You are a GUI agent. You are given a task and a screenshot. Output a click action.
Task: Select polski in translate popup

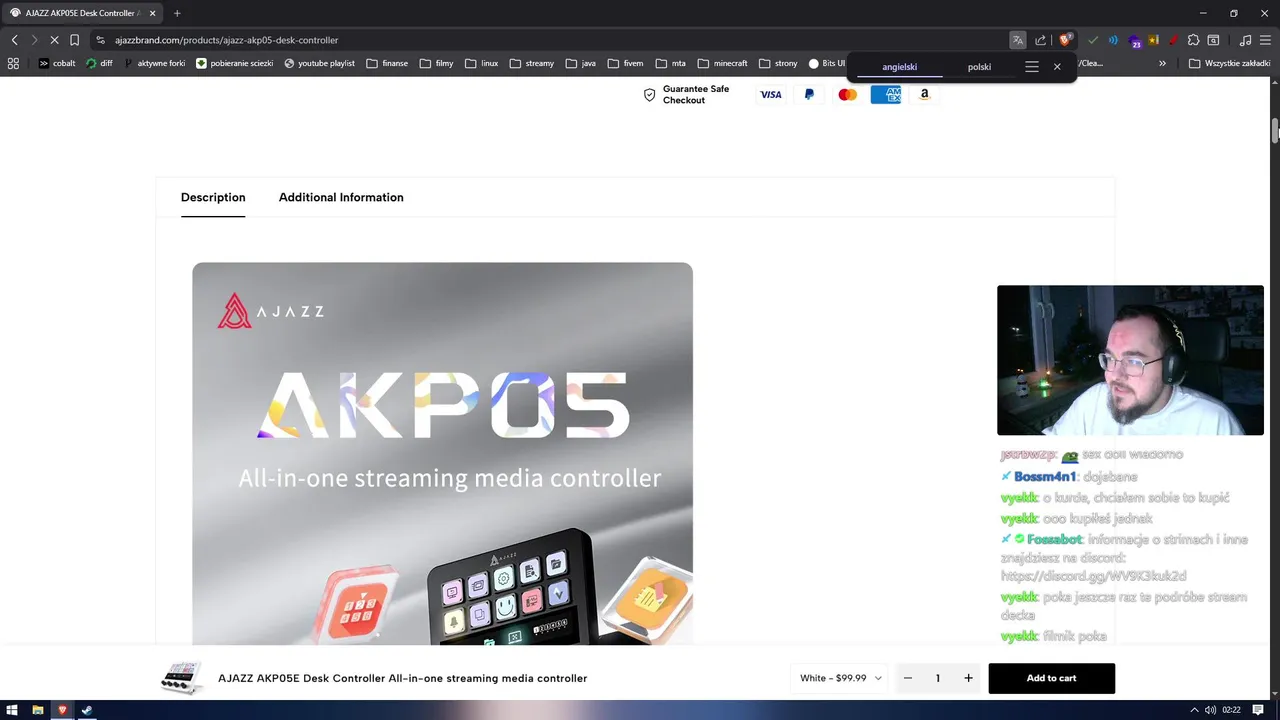click(x=979, y=67)
